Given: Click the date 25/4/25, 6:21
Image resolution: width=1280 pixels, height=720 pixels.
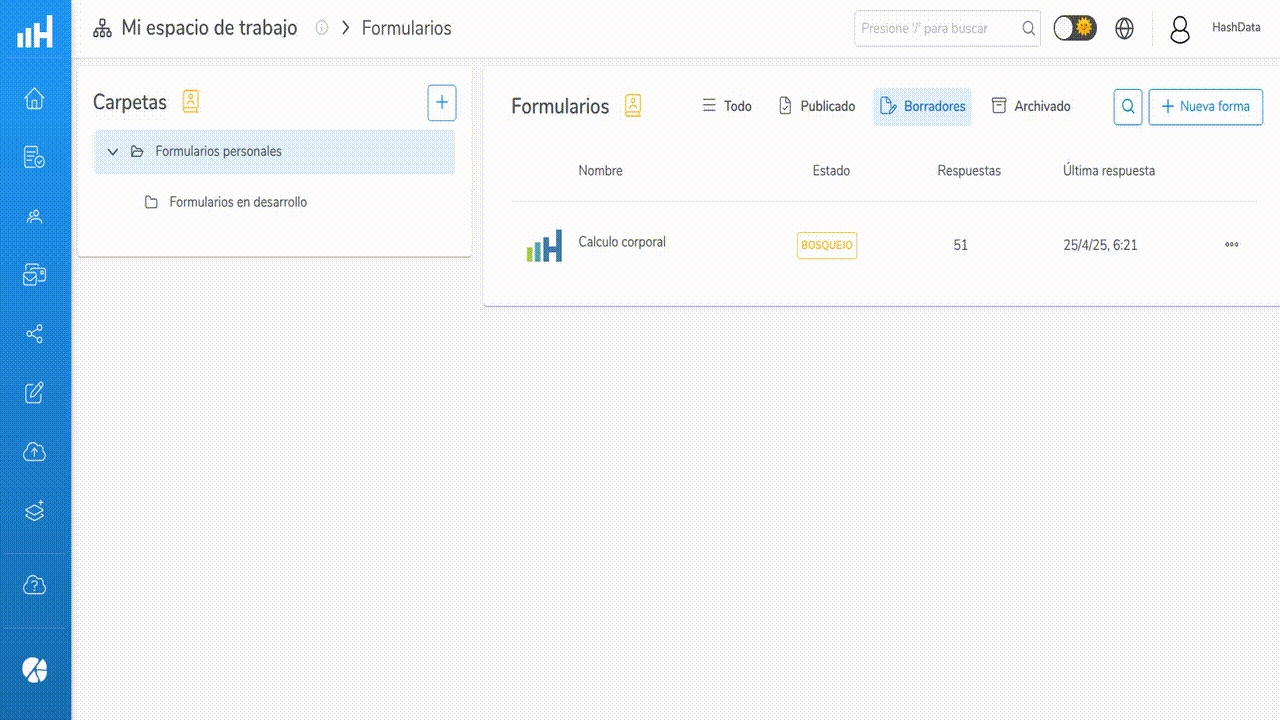Looking at the screenshot, I should pos(1100,245).
